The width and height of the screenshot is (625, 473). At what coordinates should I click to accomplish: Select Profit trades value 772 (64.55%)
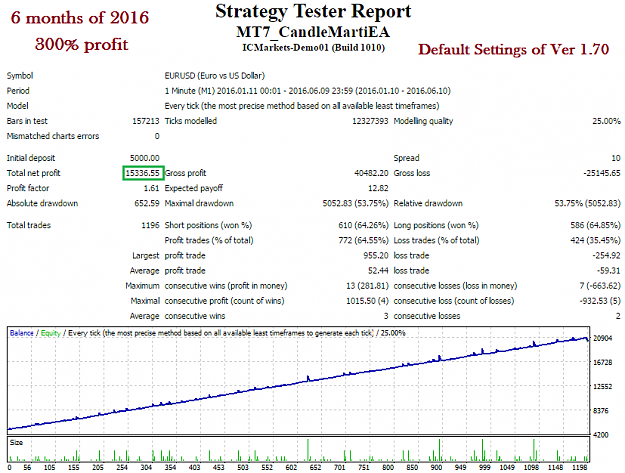[x=363, y=241]
